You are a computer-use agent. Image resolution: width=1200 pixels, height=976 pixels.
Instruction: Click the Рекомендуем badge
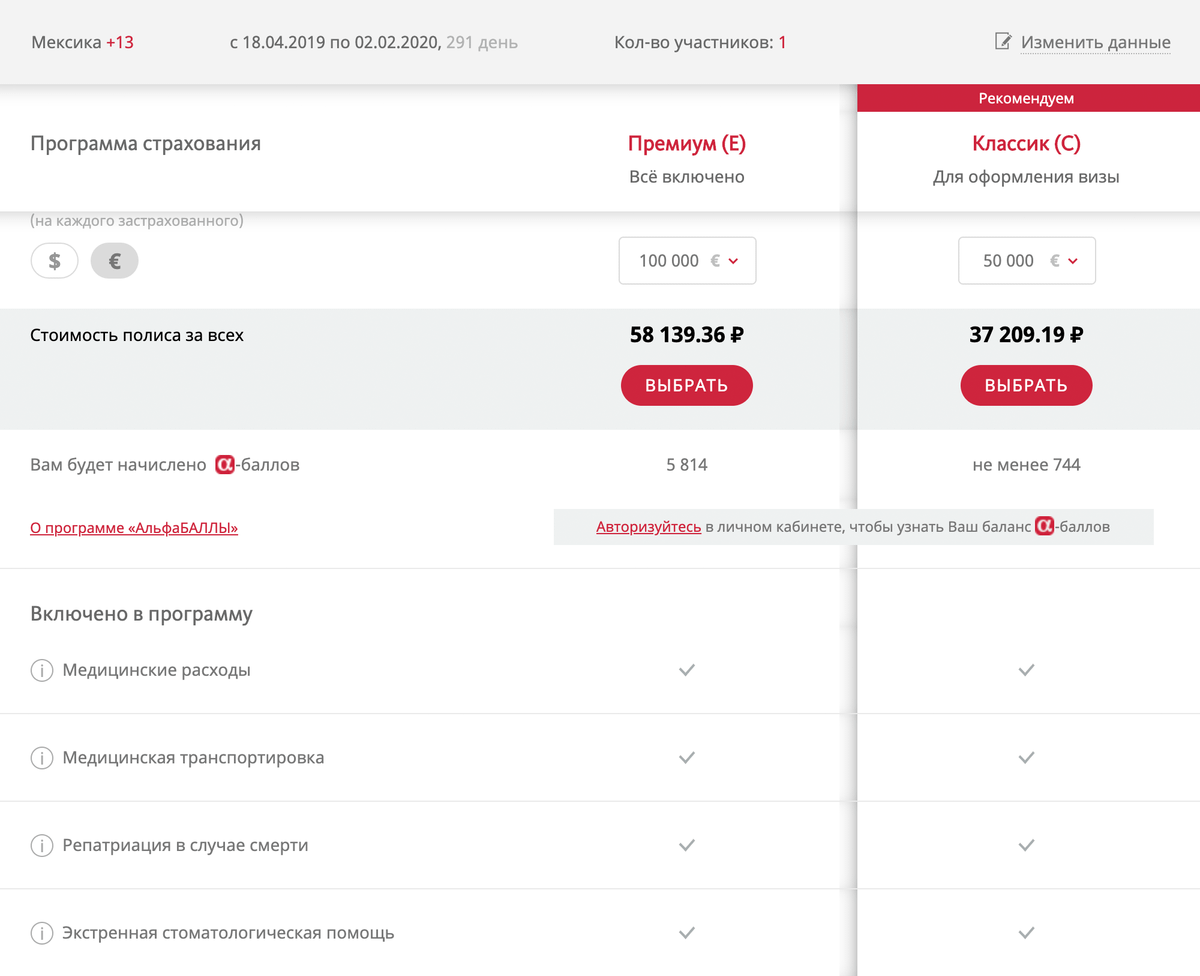pyautogui.click(x=1026, y=98)
